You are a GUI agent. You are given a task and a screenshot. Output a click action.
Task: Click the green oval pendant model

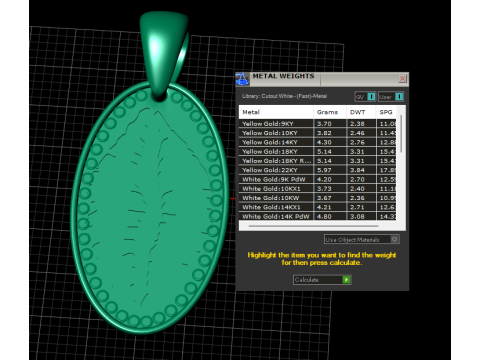150,207
